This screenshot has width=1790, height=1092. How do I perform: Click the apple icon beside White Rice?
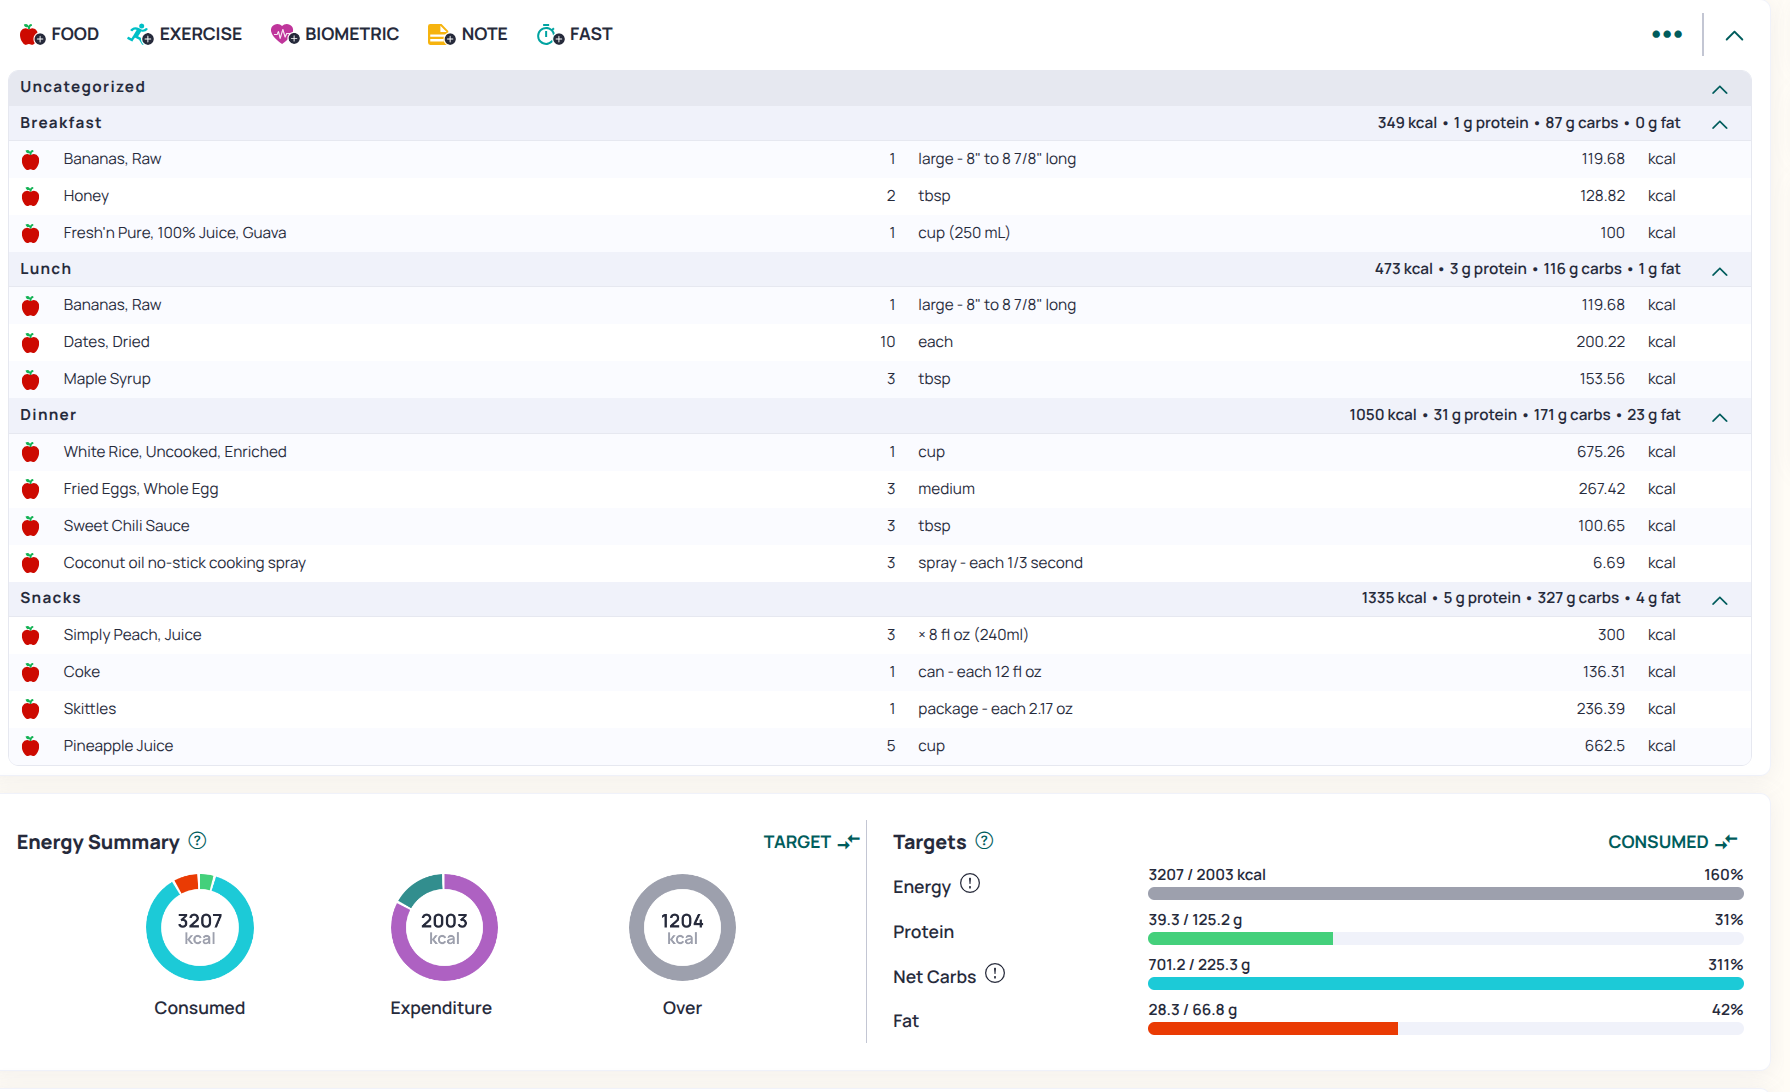(31, 453)
